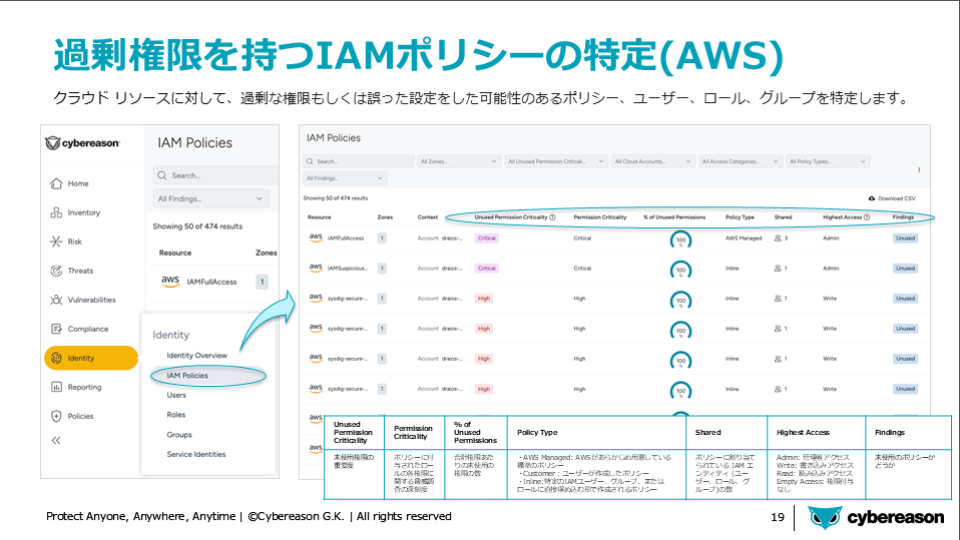Viewport: 960px width, 540px height.
Task: Click 'AWS Managed' policy type cell
Action: click(743, 238)
